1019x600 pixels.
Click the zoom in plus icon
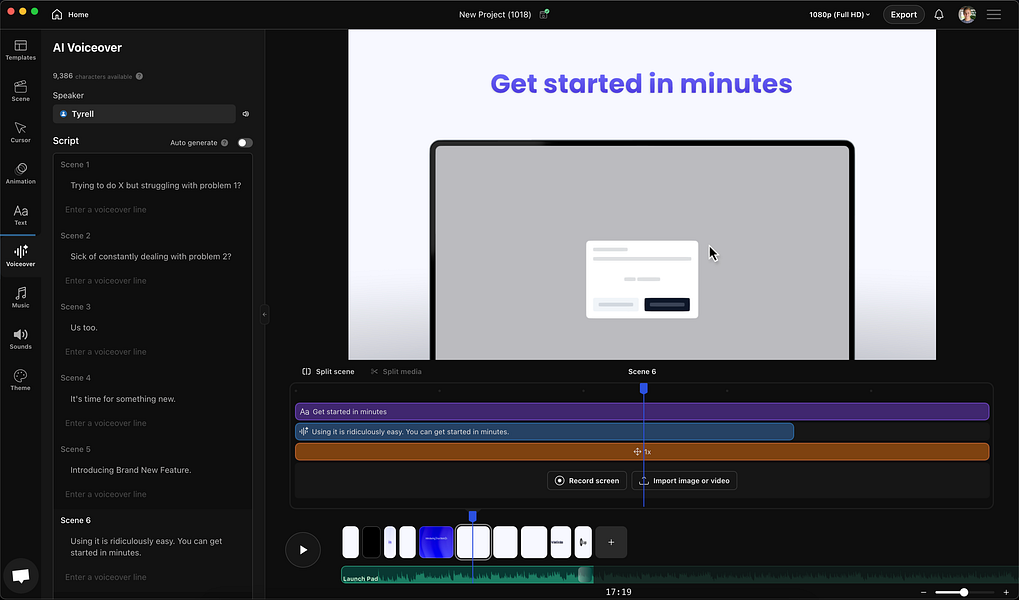(x=1006, y=592)
